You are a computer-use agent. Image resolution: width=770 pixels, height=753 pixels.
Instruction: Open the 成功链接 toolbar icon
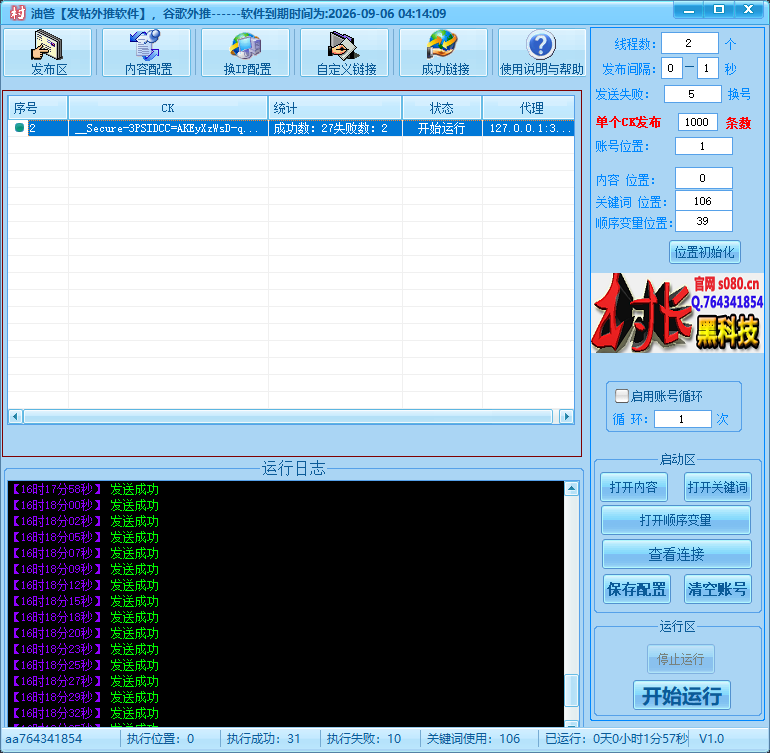coord(444,53)
